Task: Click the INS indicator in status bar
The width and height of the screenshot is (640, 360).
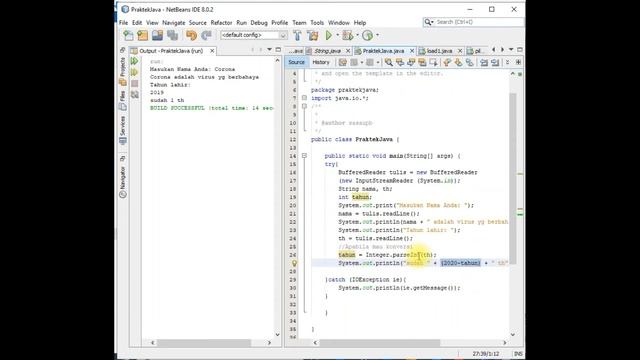Action: click(x=518, y=353)
